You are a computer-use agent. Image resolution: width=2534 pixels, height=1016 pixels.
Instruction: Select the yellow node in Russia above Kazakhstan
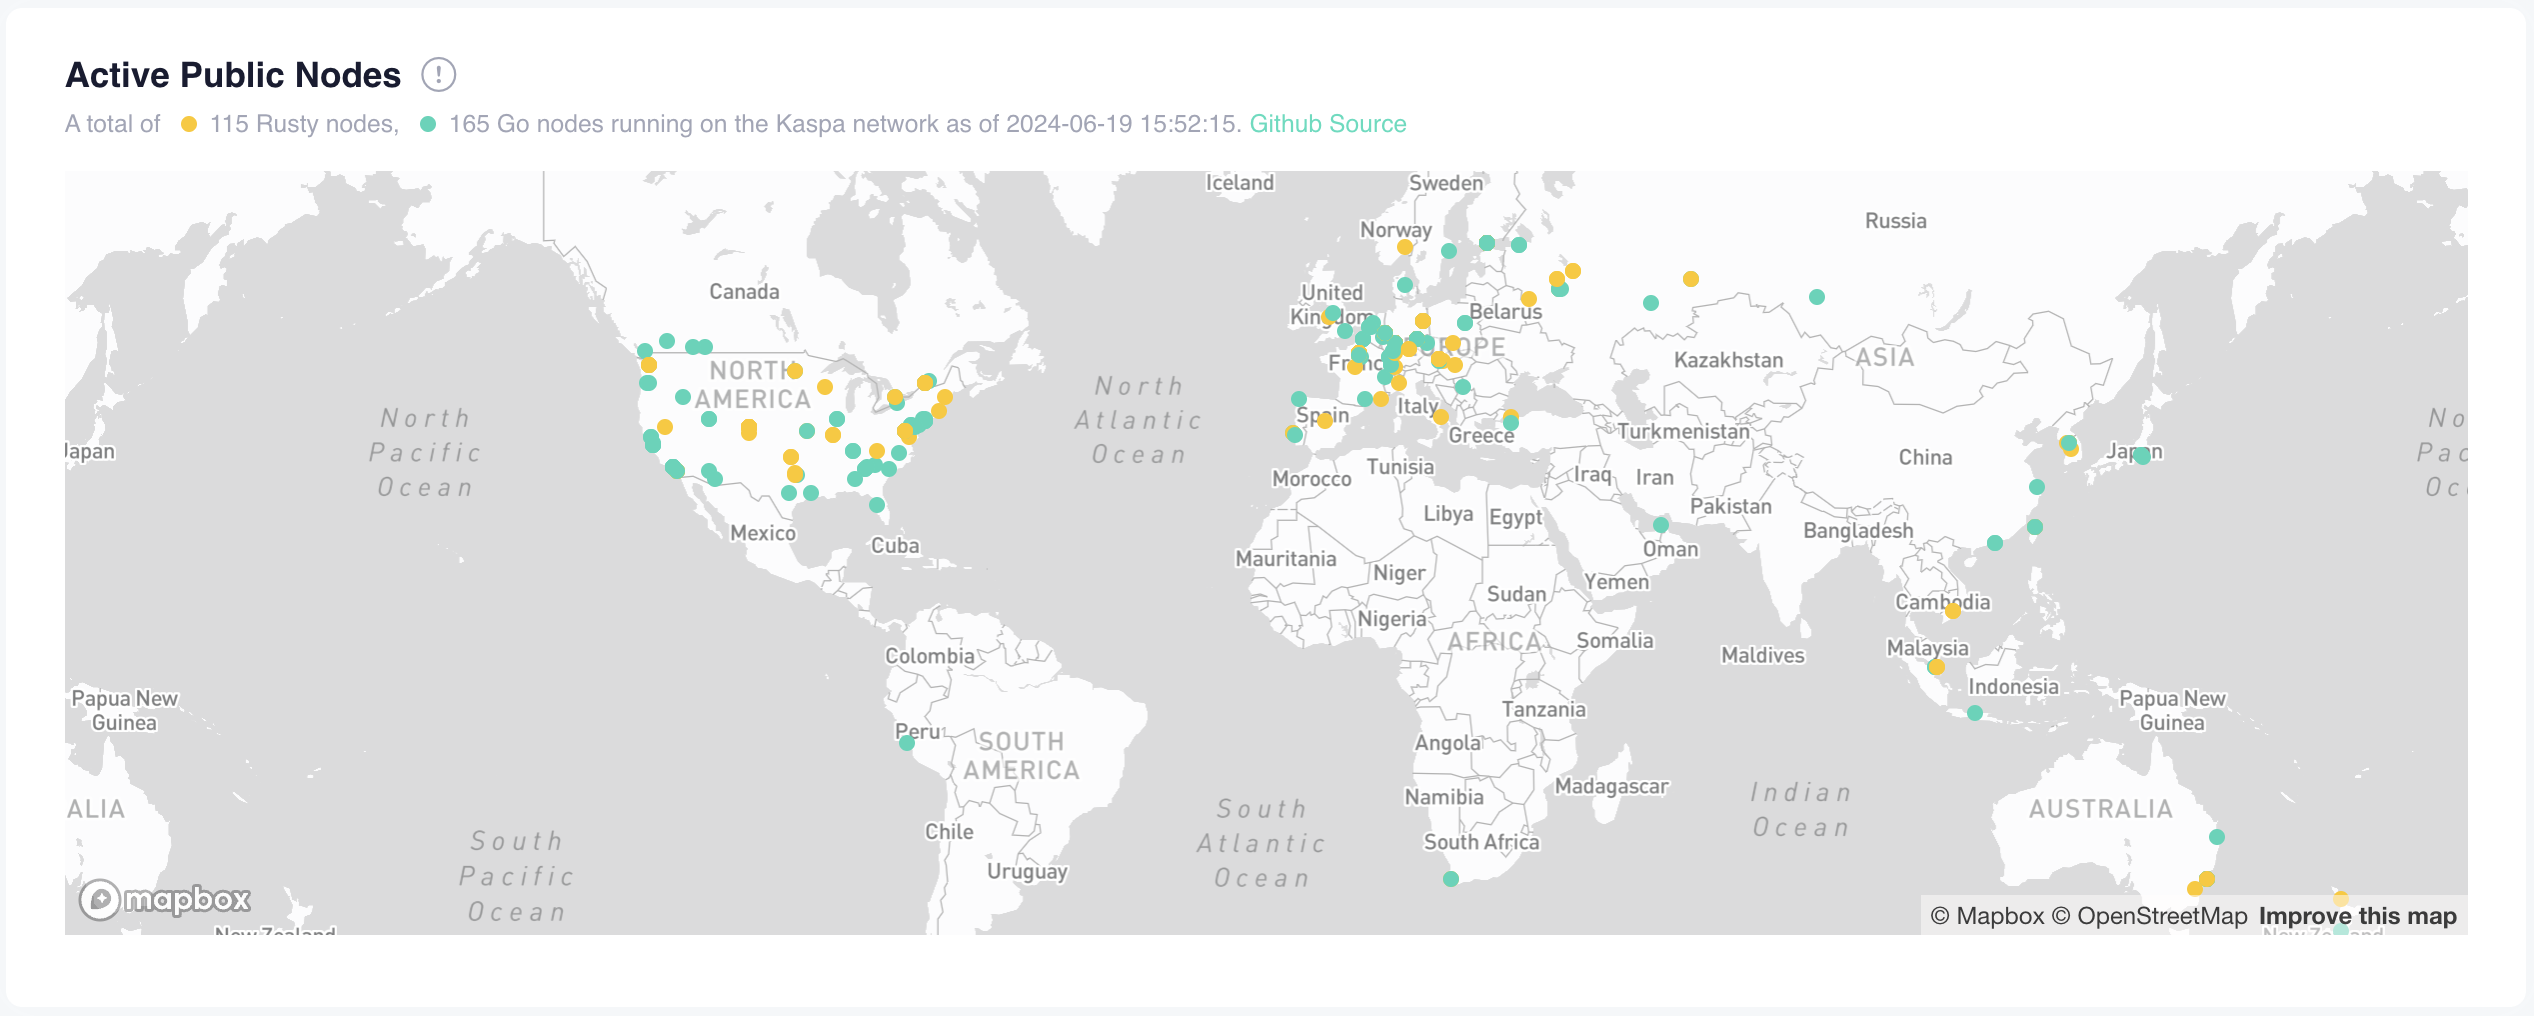pos(1691,279)
